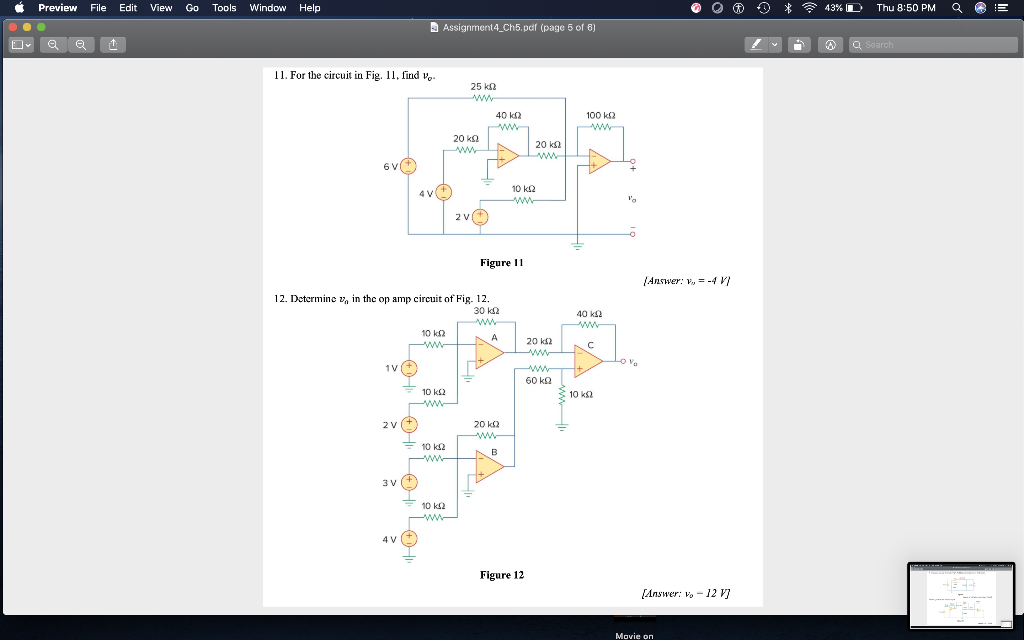The height and width of the screenshot is (640, 1024).
Task: Open the markup tool dropdown chevron
Action: pos(773,44)
